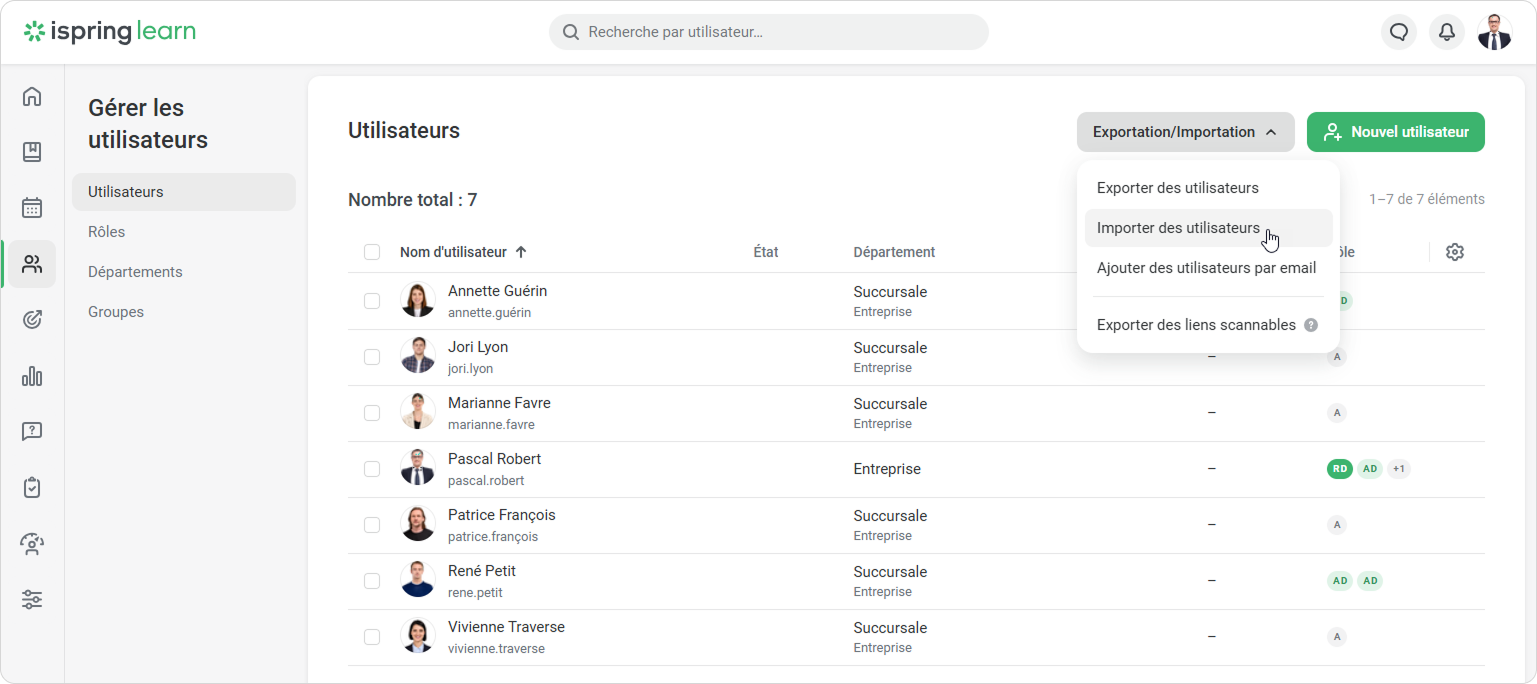
Task: Click the reports bar chart icon
Action: 32,376
